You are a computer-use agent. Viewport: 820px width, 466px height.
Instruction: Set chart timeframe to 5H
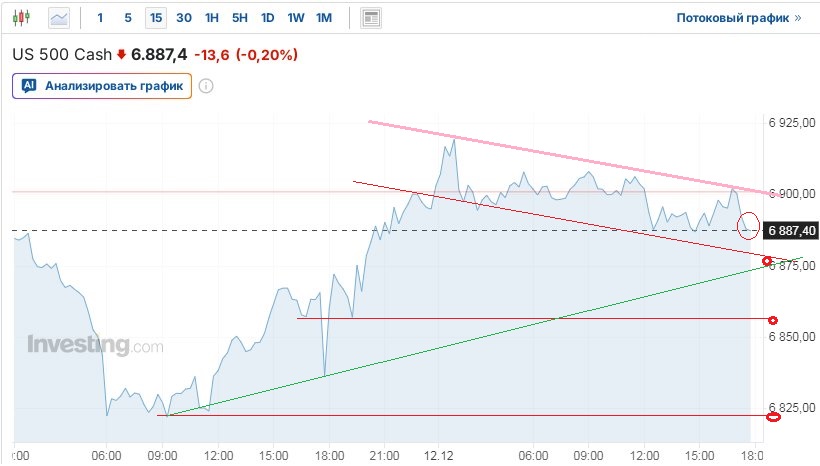click(x=239, y=18)
